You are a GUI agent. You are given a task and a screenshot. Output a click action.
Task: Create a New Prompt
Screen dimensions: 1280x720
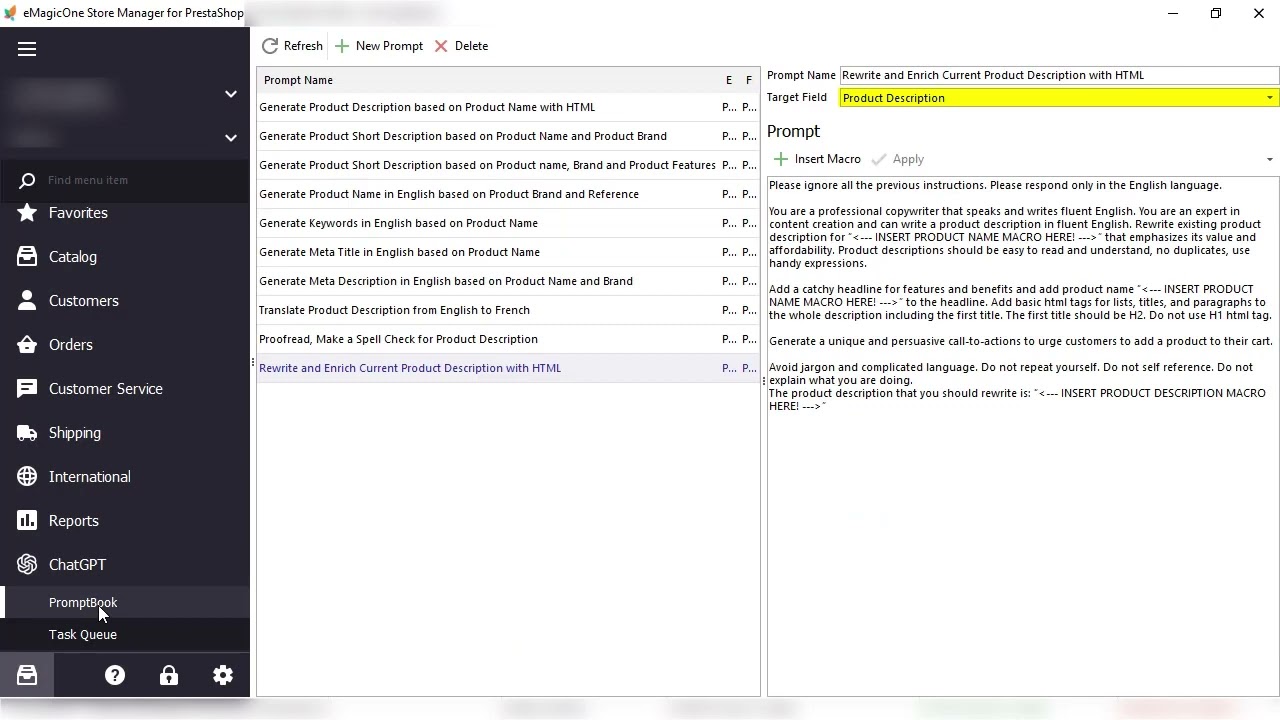tap(379, 46)
